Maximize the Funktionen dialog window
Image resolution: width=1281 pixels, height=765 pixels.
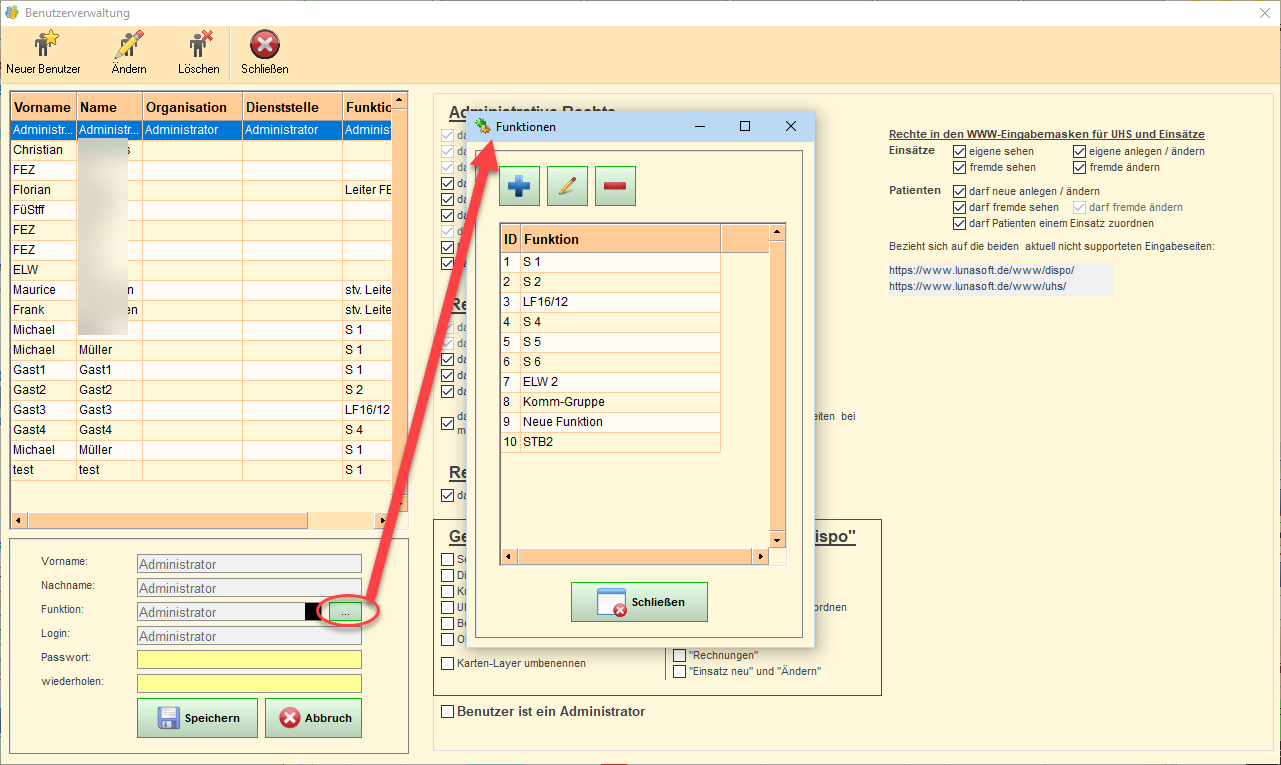coord(744,126)
